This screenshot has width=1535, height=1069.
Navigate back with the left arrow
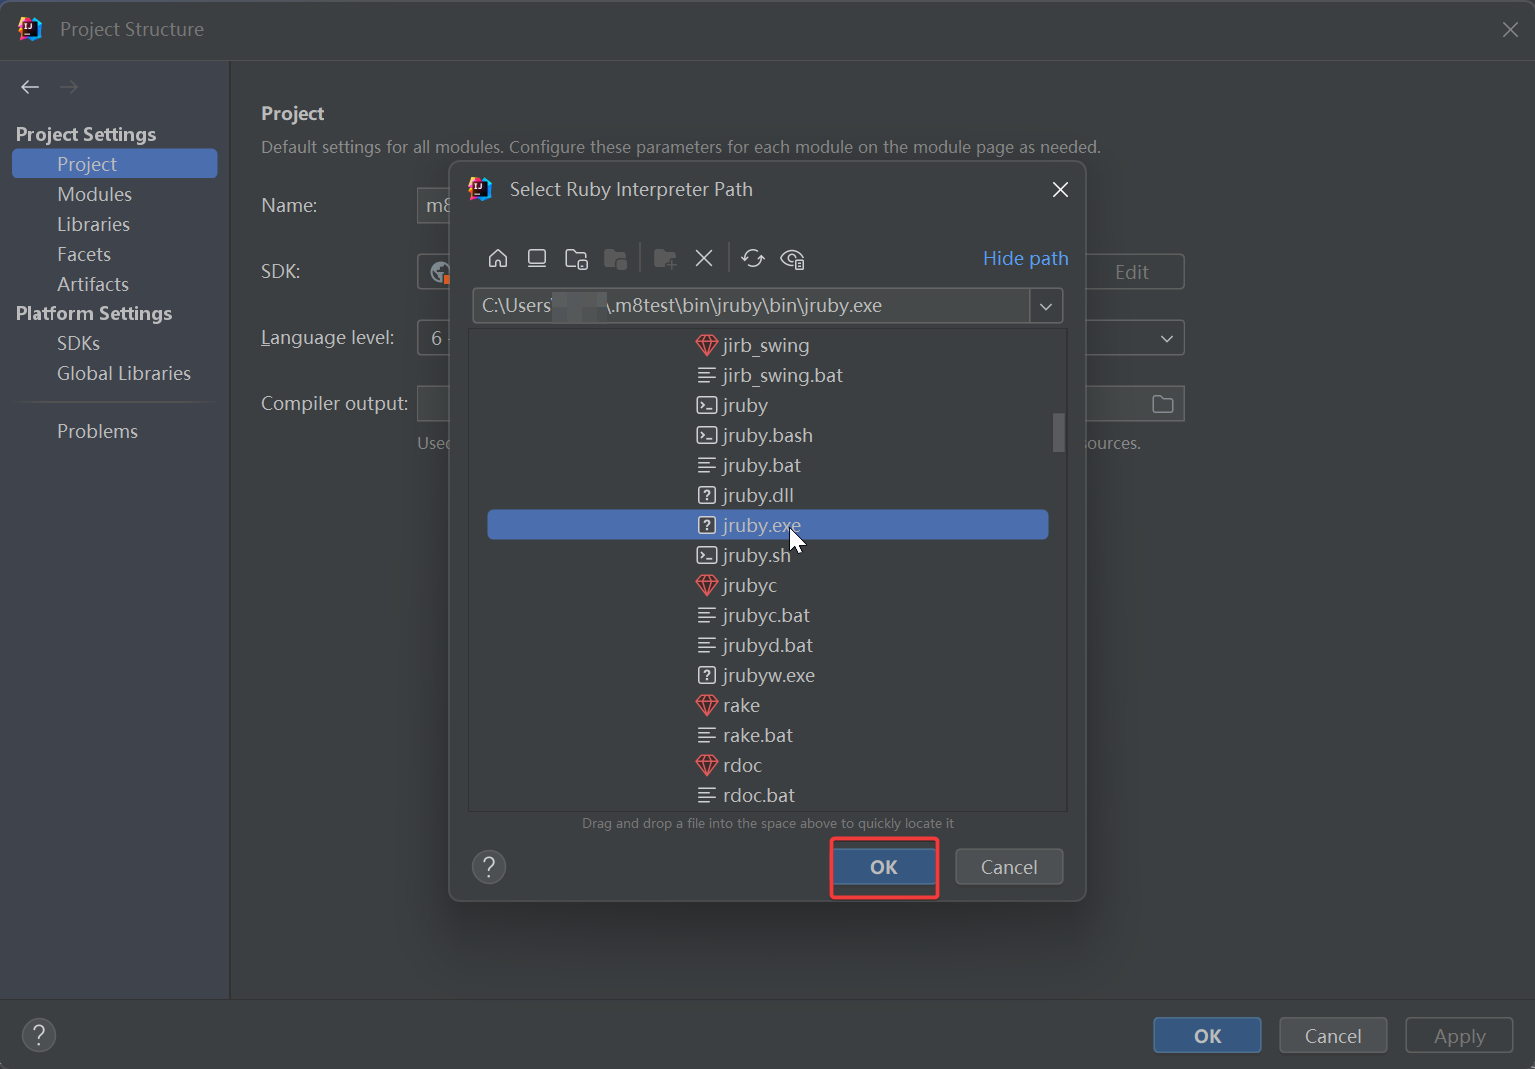point(30,87)
